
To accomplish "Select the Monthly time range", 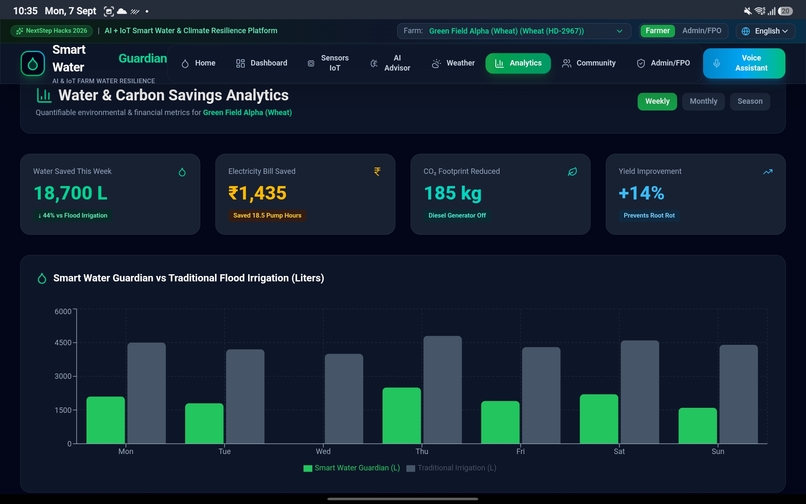I will (703, 101).
